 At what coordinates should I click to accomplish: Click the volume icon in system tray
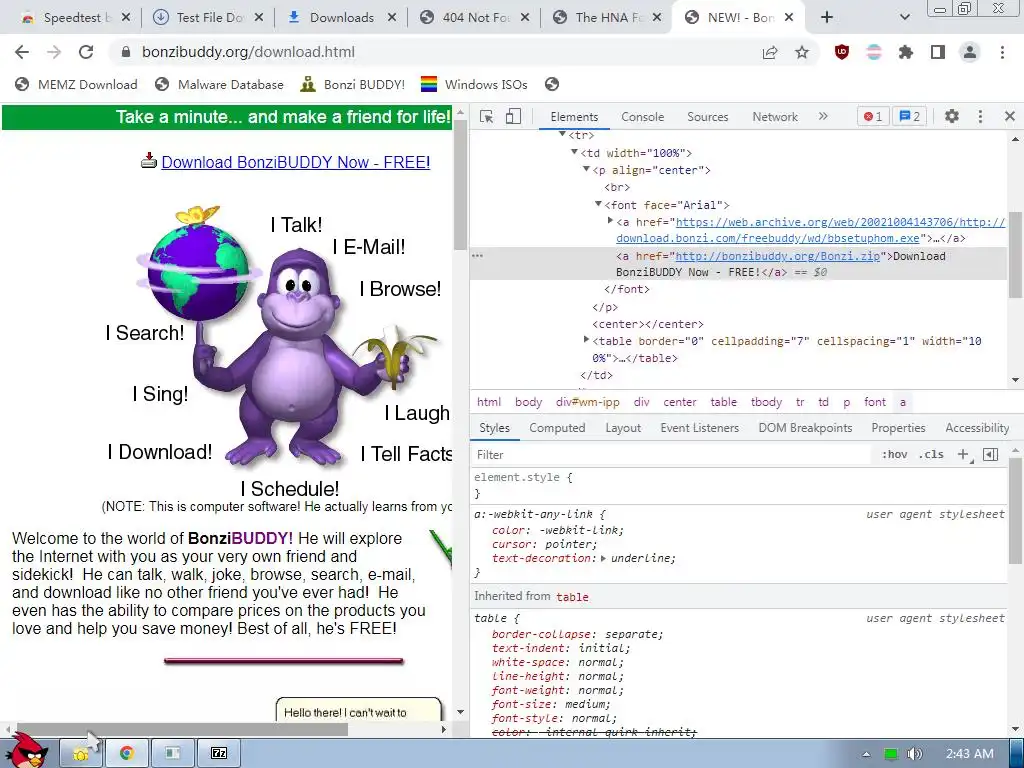point(914,754)
